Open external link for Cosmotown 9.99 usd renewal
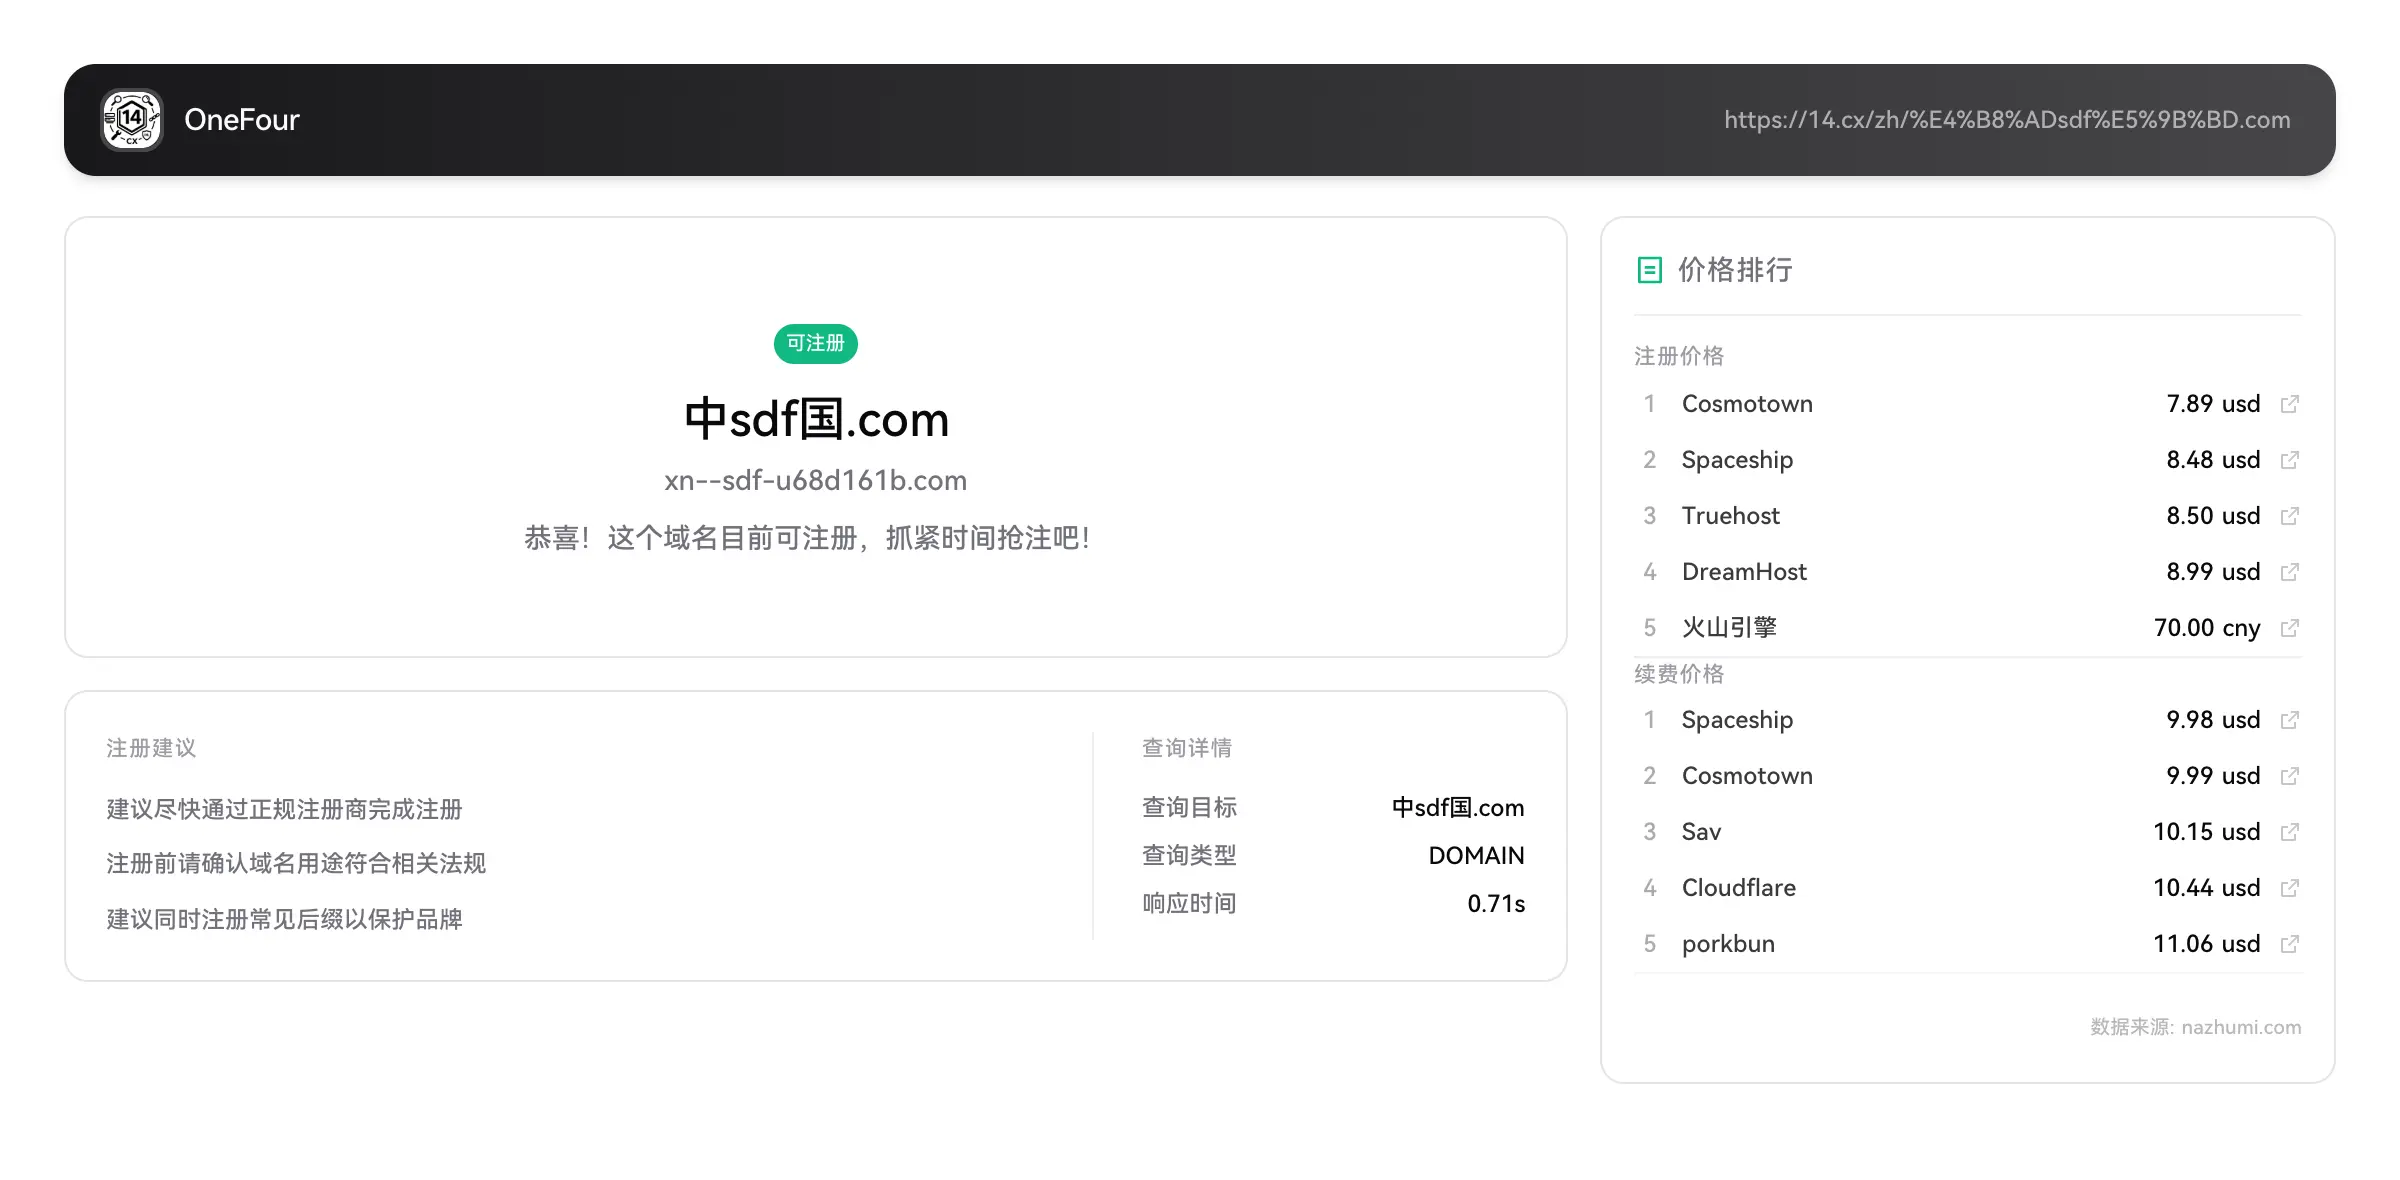Screen dimensions: 2400x1180 click(2289, 776)
